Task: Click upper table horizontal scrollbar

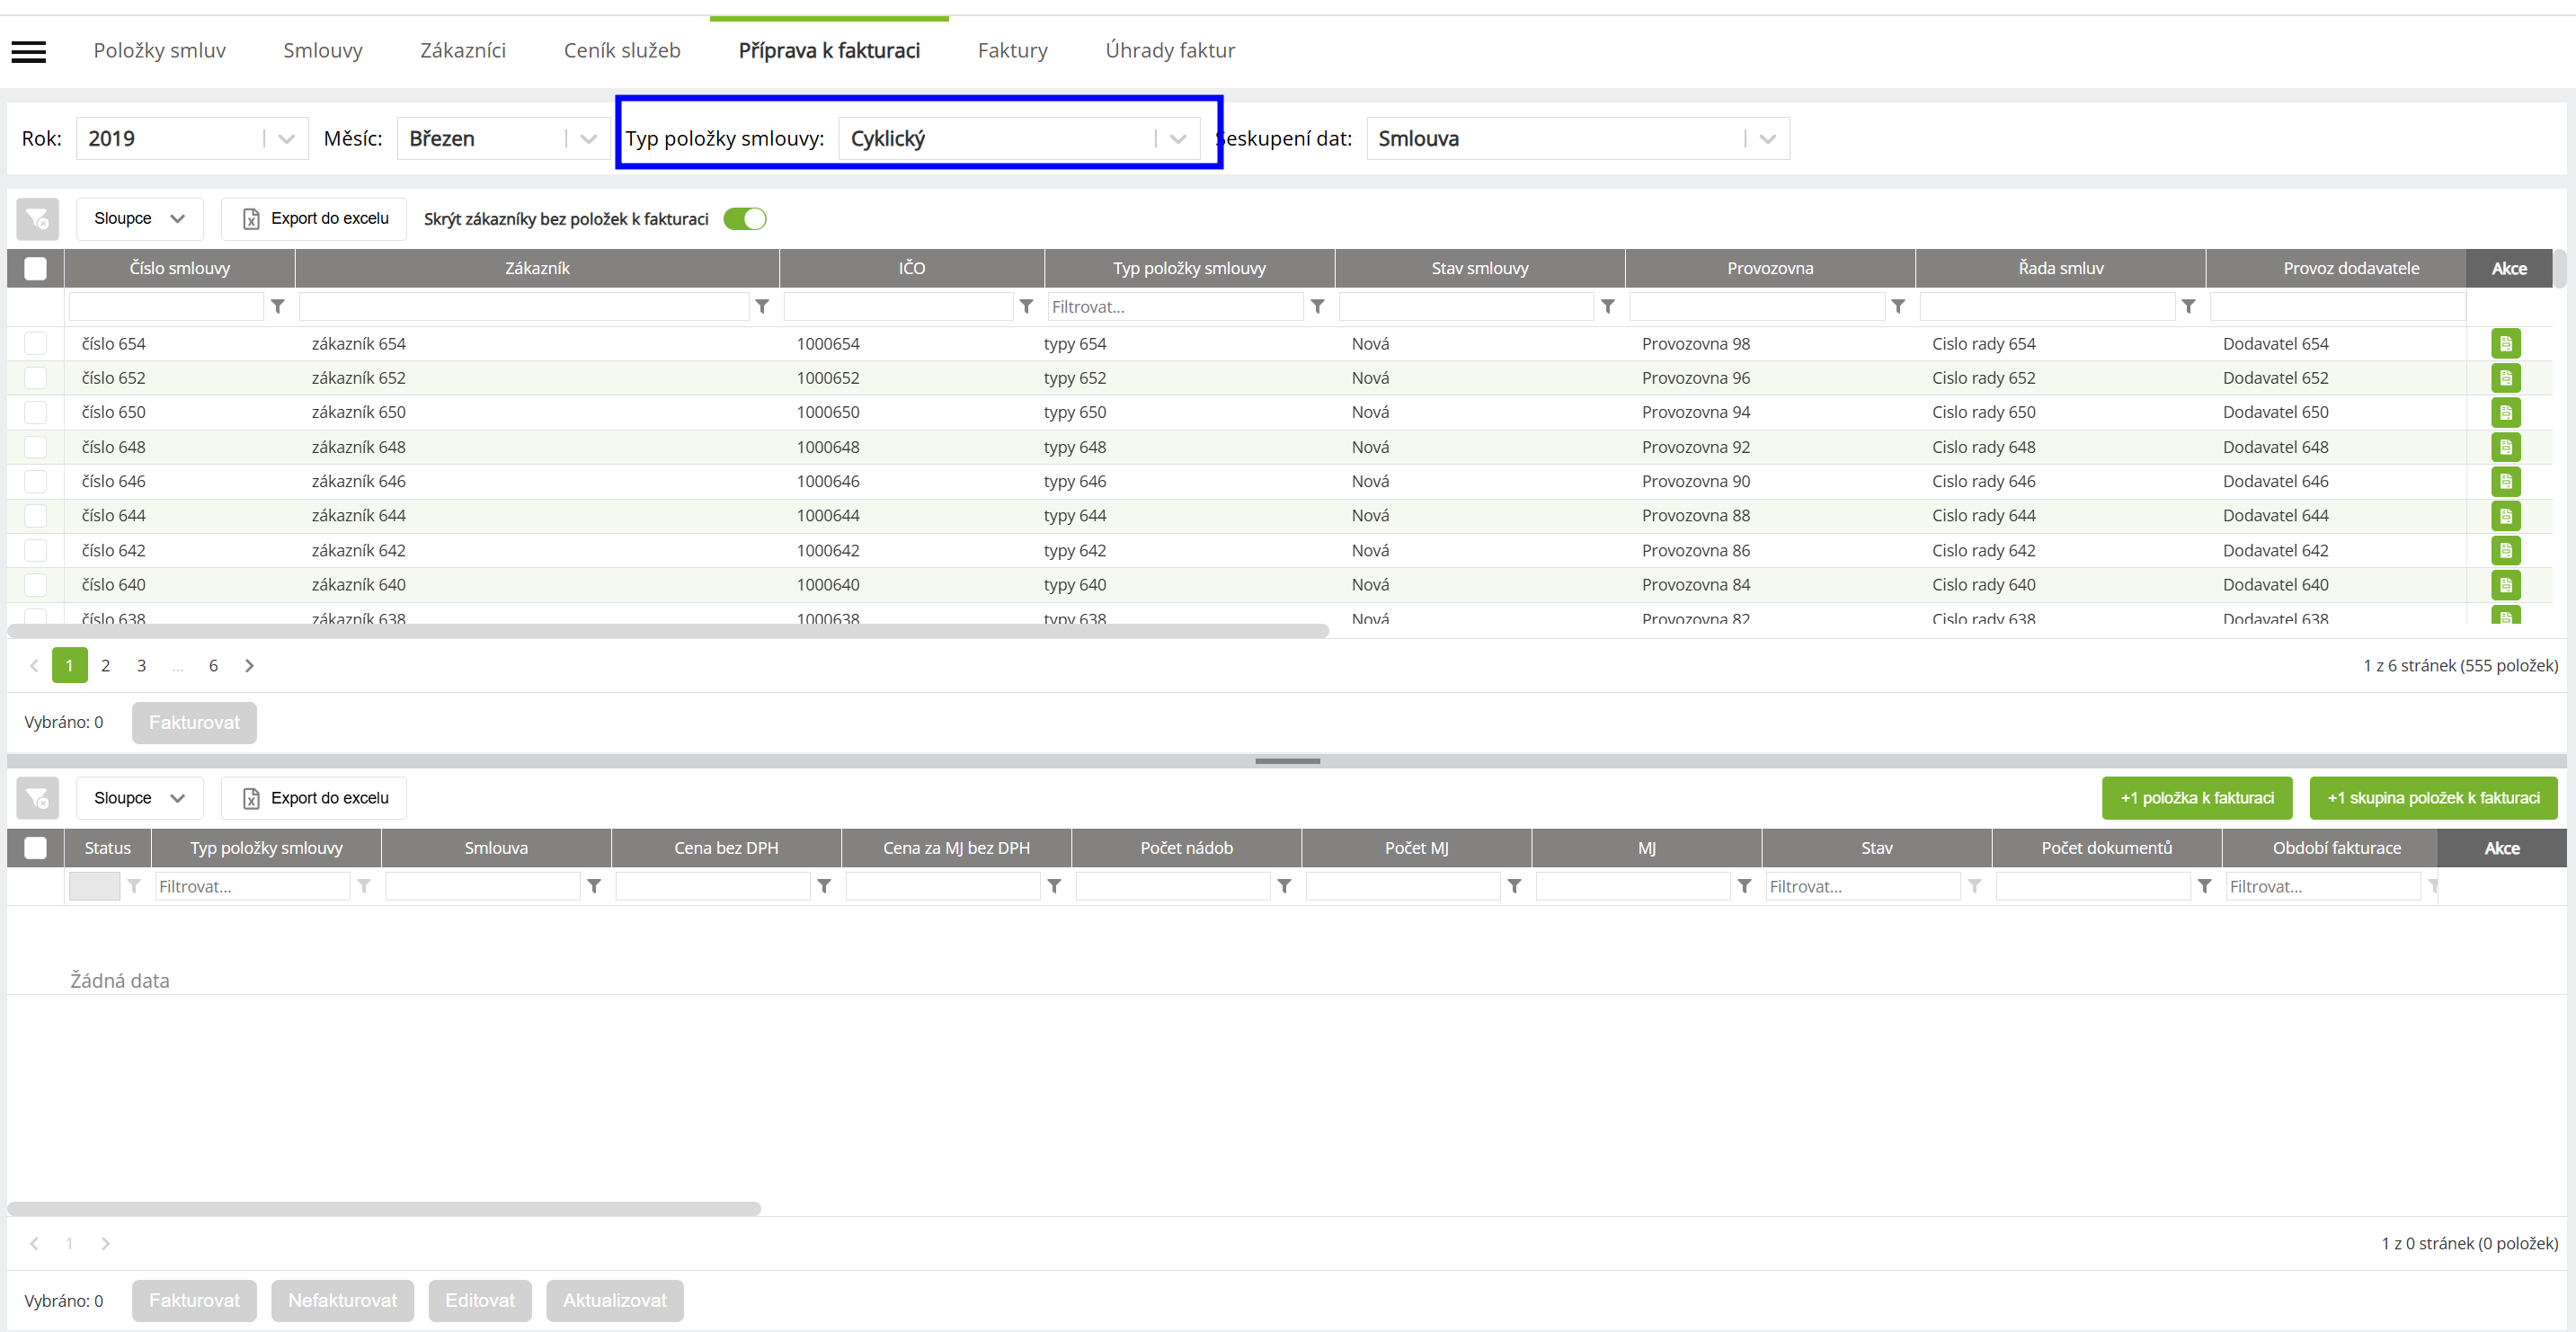Action: click(668, 632)
